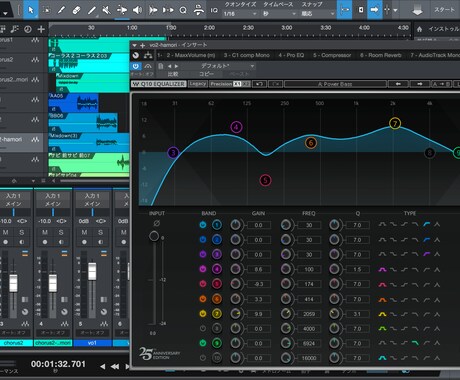
Task: Switch to the 4 - Pro EQ tab
Action: [x=291, y=55]
